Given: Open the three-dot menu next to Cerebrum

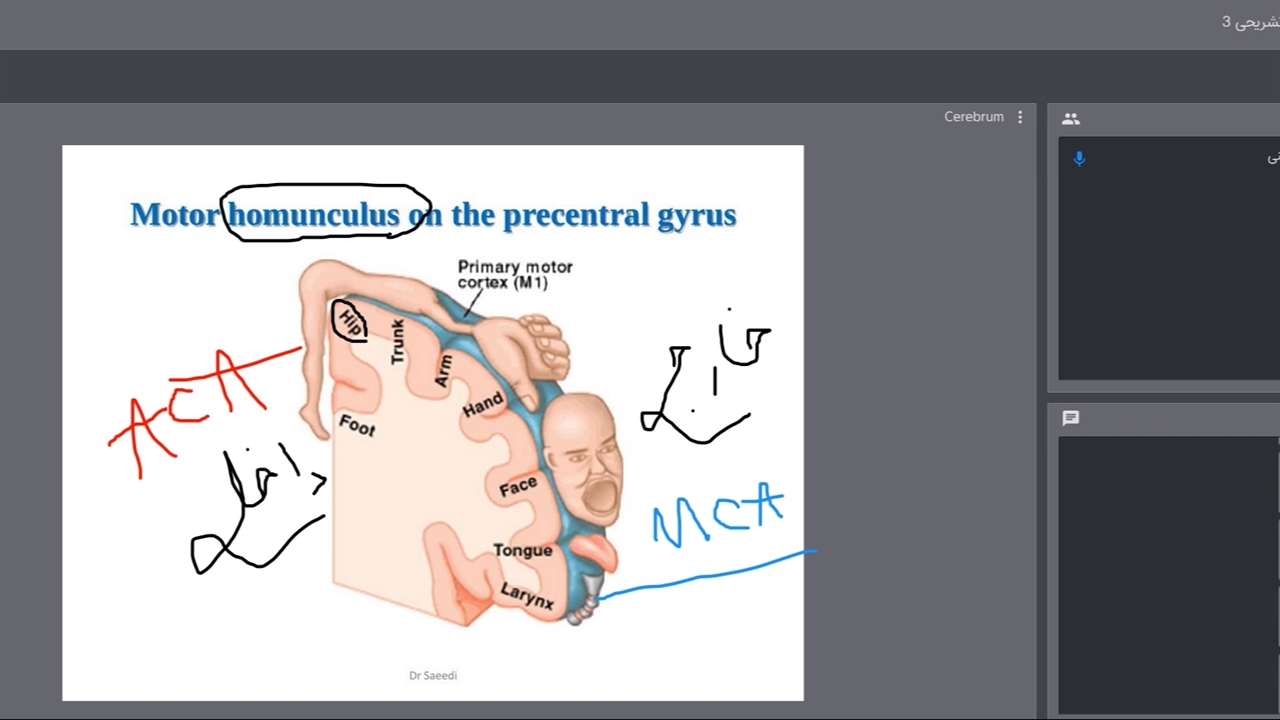Looking at the screenshot, I should [x=1020, y=117].
